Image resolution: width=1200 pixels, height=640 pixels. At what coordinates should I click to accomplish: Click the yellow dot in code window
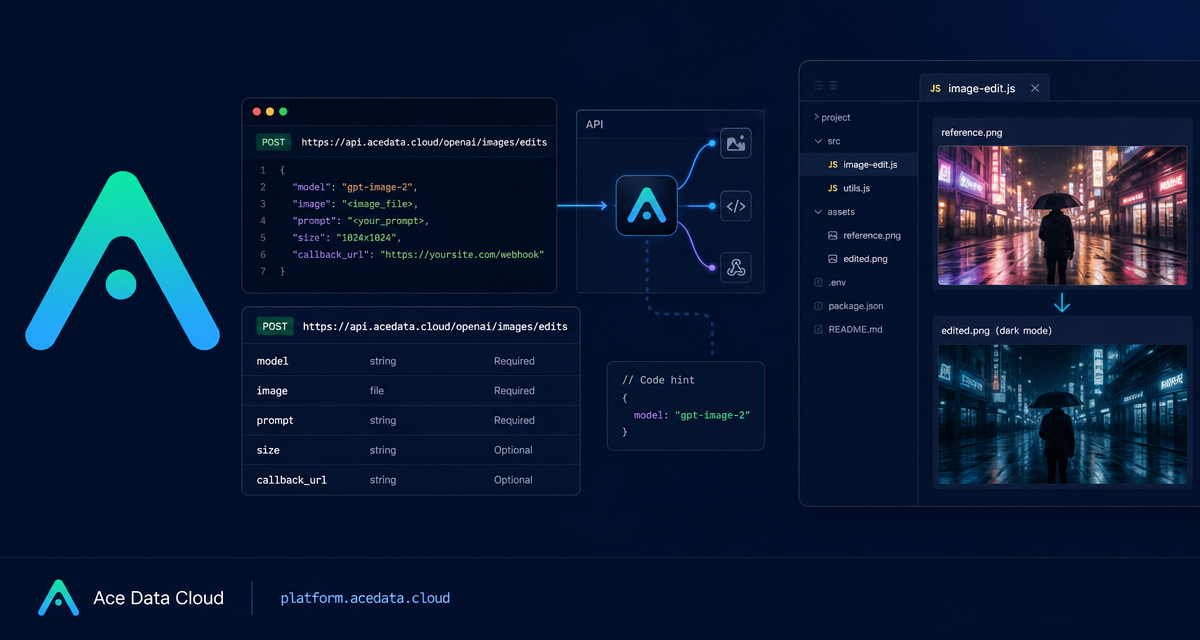pyautogui.click(x=270, y=112)
